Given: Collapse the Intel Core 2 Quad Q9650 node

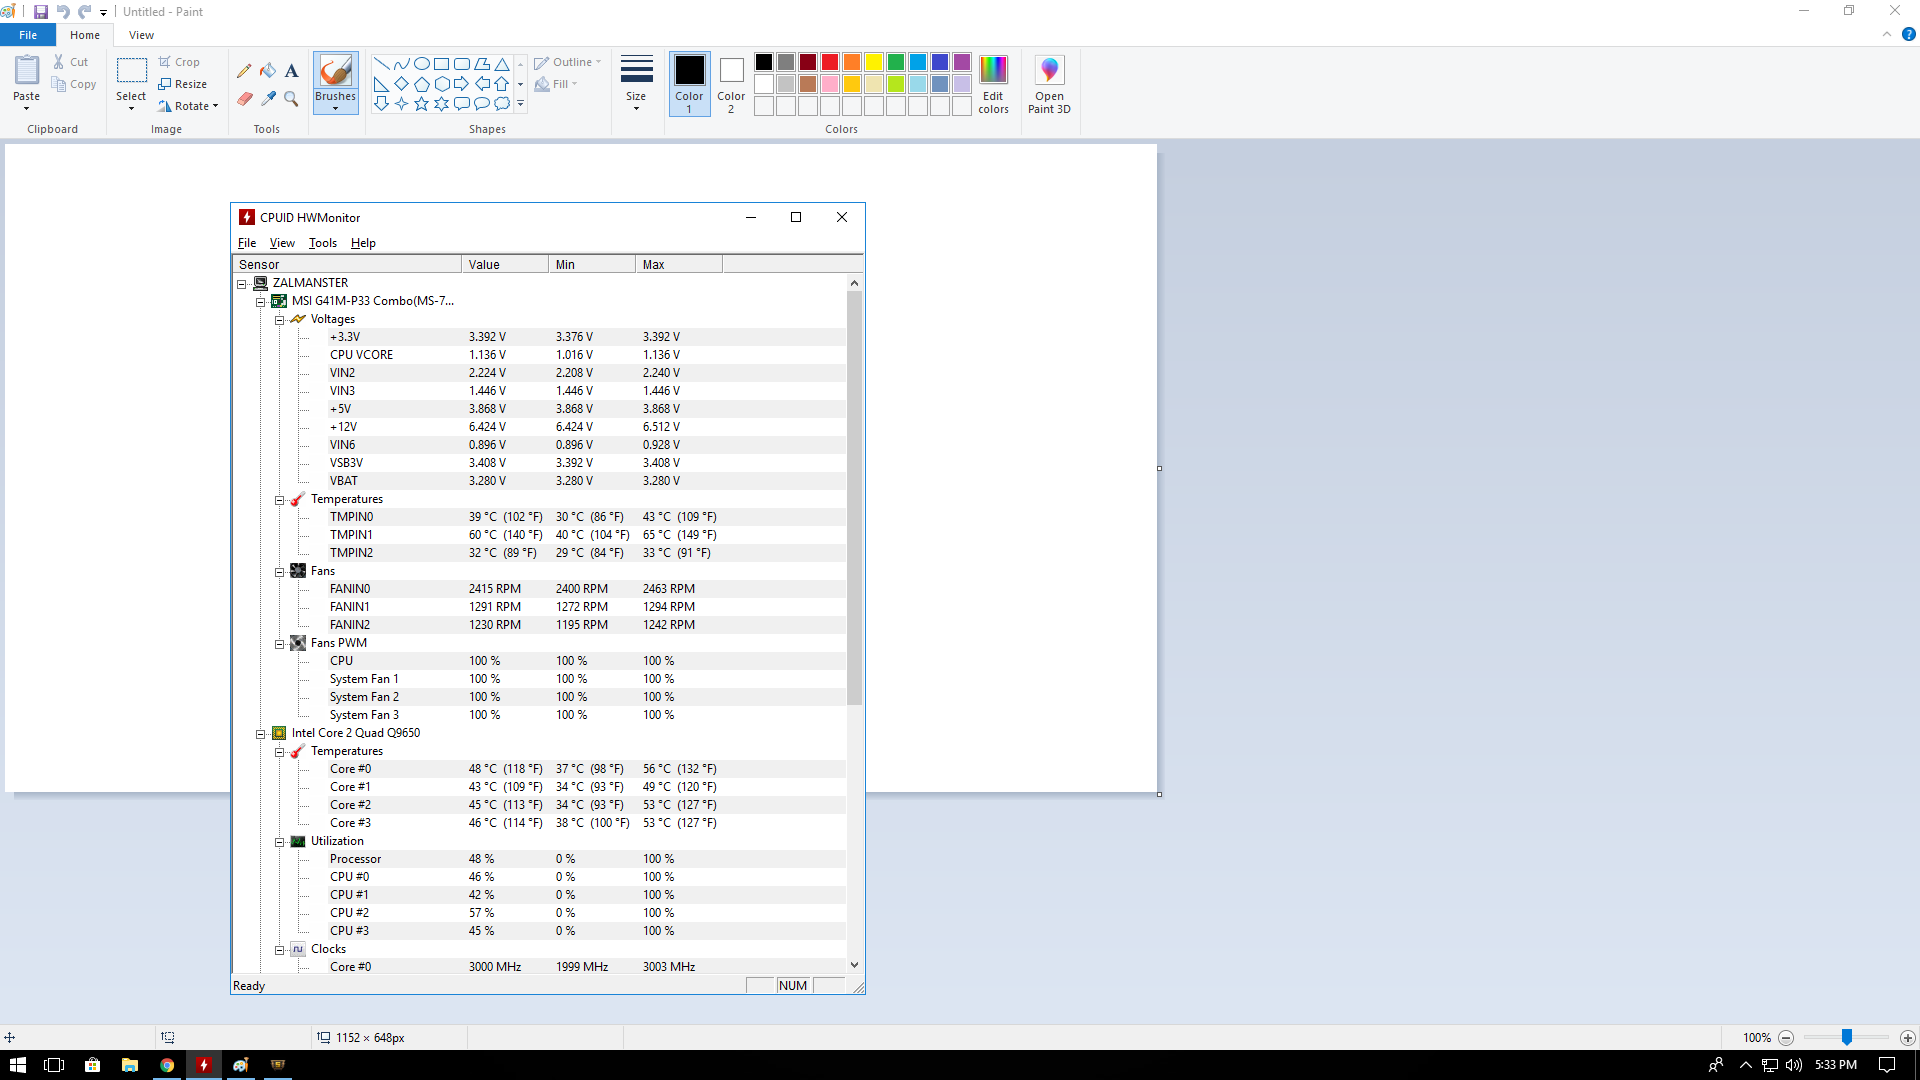Looking at the screenshot, I should tap(261, 734).
